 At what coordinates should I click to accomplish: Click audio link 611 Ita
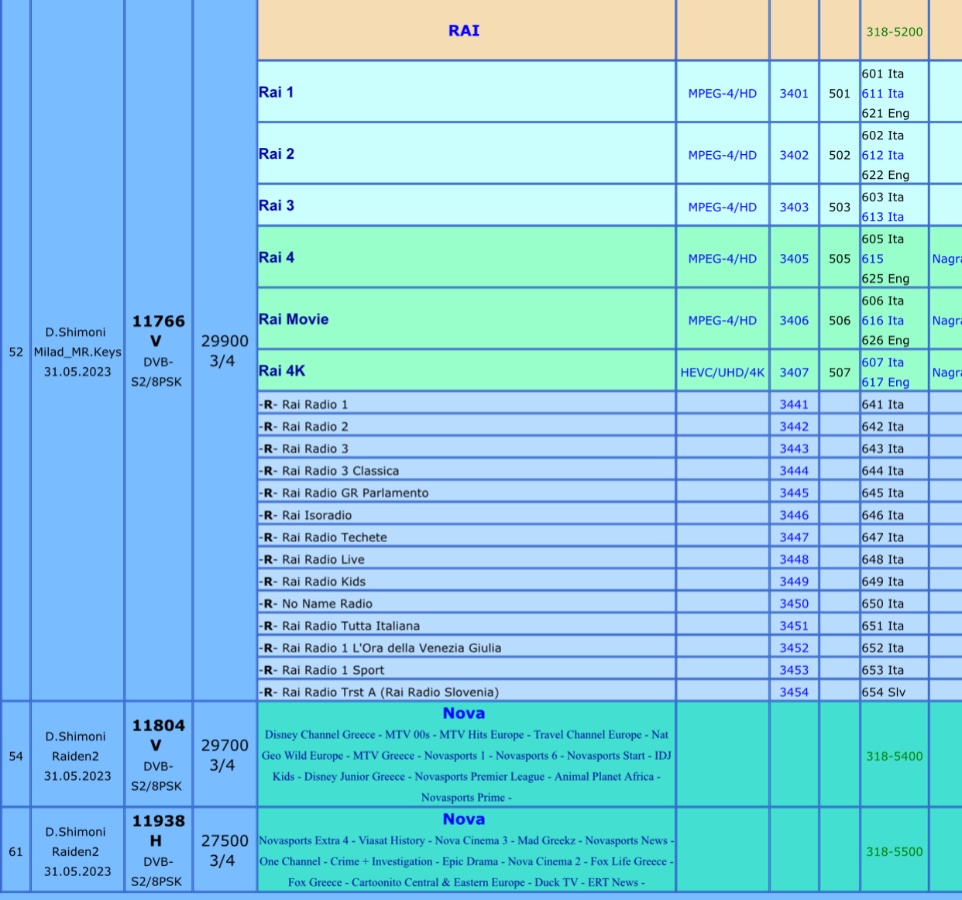point(882,93)
